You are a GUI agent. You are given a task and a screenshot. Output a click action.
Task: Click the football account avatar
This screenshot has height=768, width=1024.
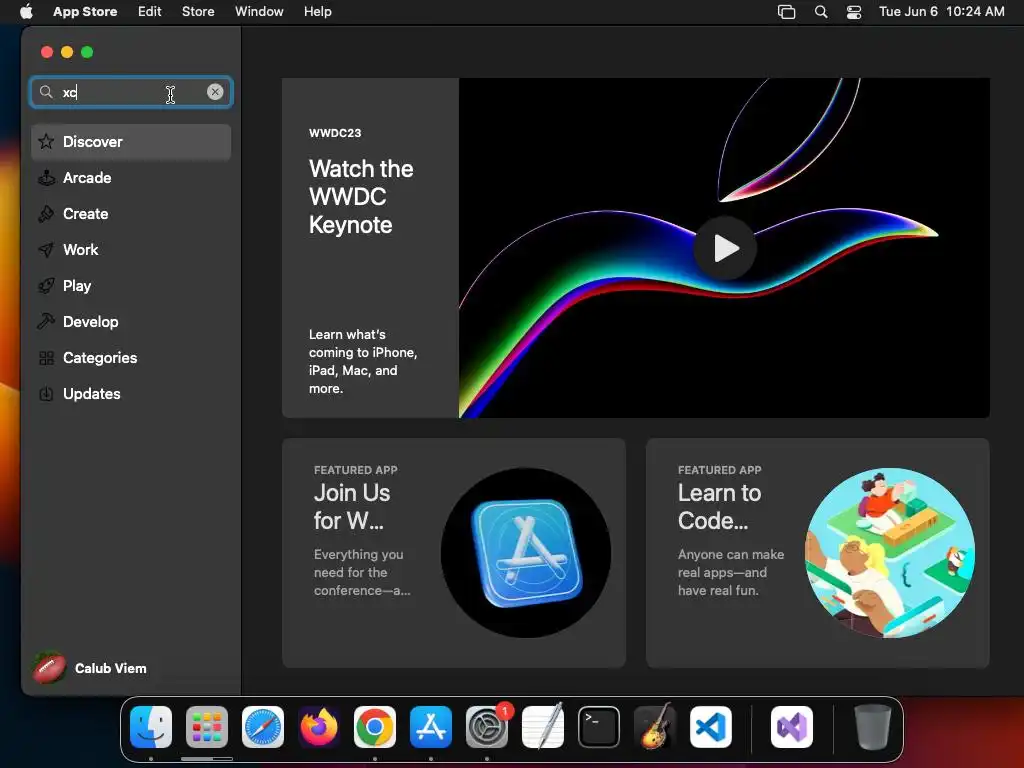50,668
